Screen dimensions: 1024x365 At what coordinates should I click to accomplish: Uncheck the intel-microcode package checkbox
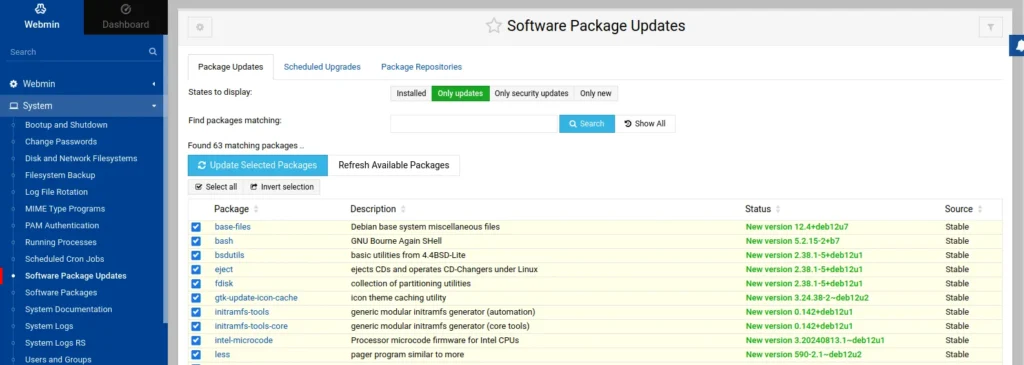click(x=196, y=340)
